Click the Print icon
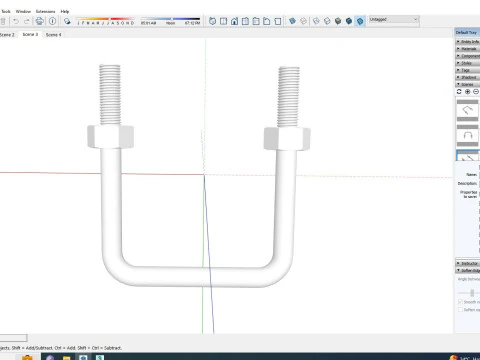 (40, 21)
